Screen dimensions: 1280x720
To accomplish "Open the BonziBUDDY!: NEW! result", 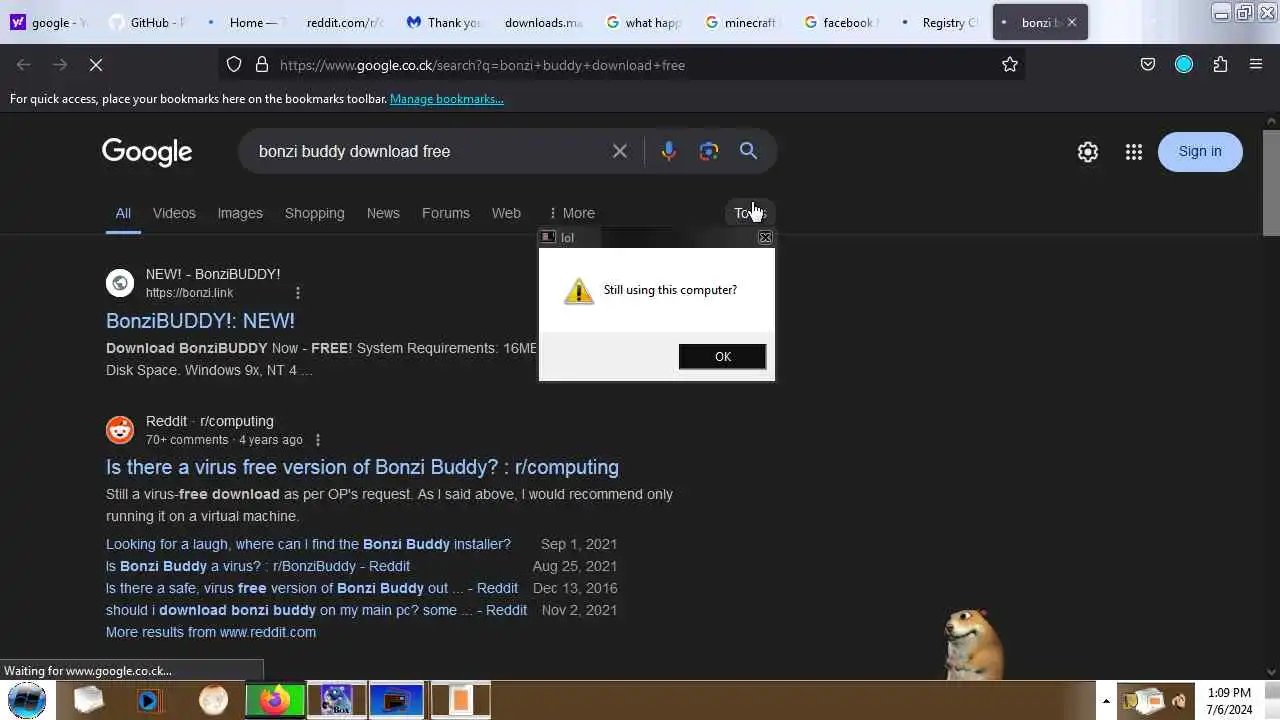I will [200, 321].
